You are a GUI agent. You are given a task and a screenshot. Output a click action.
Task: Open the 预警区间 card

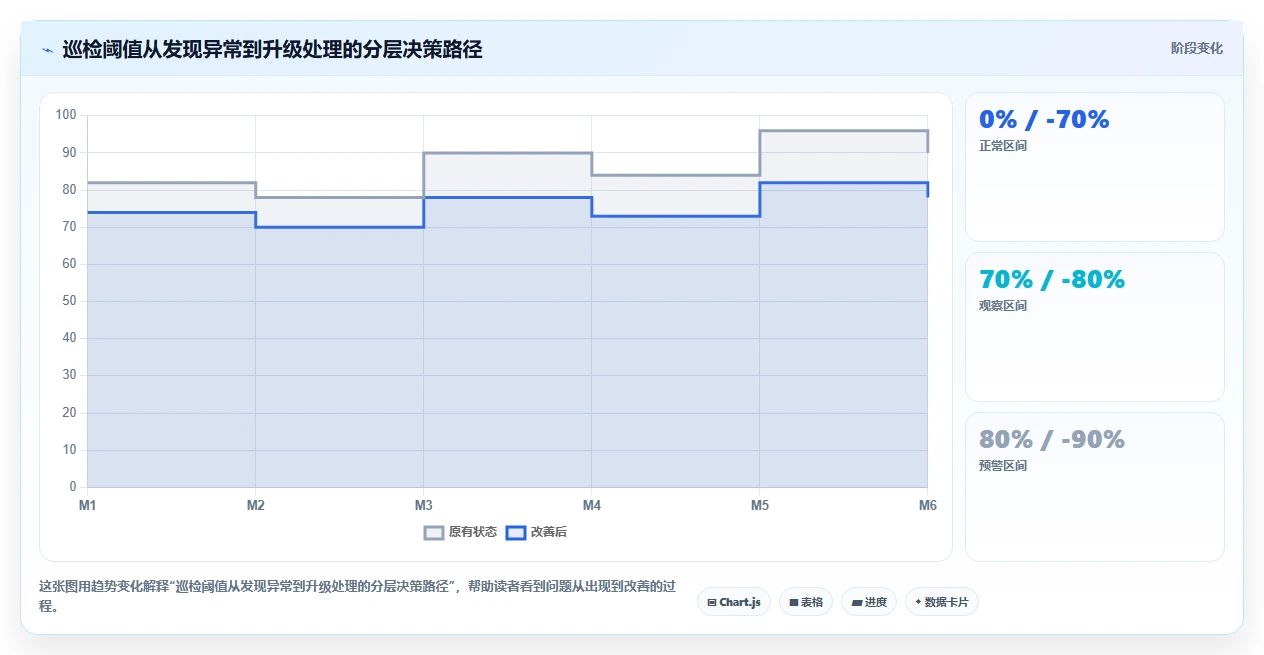tap(1094, 487)
